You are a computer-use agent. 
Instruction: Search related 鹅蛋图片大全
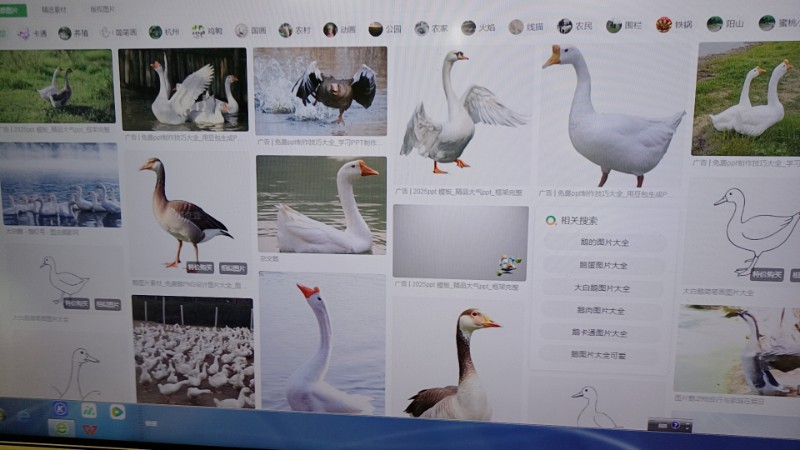coord(604,265)
